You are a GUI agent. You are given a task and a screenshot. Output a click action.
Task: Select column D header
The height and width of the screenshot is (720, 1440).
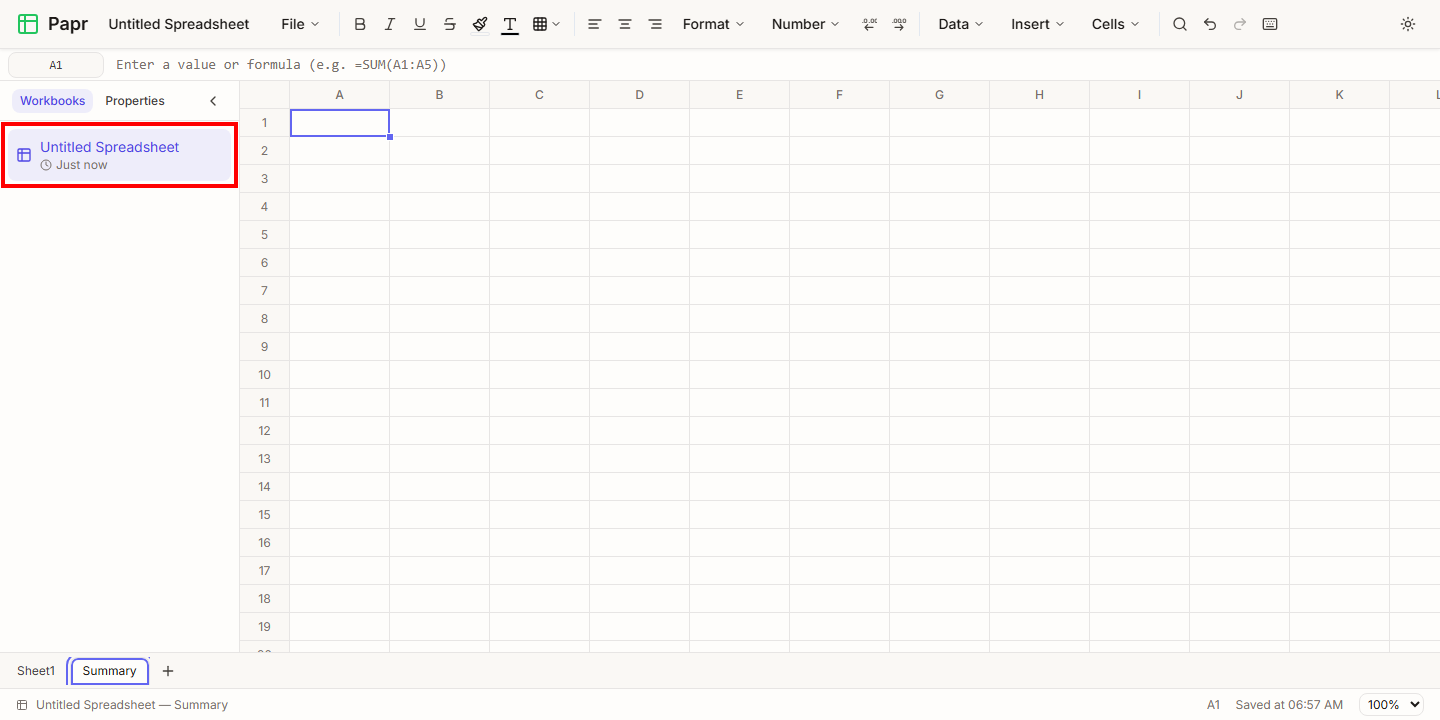tap(639, 95)
